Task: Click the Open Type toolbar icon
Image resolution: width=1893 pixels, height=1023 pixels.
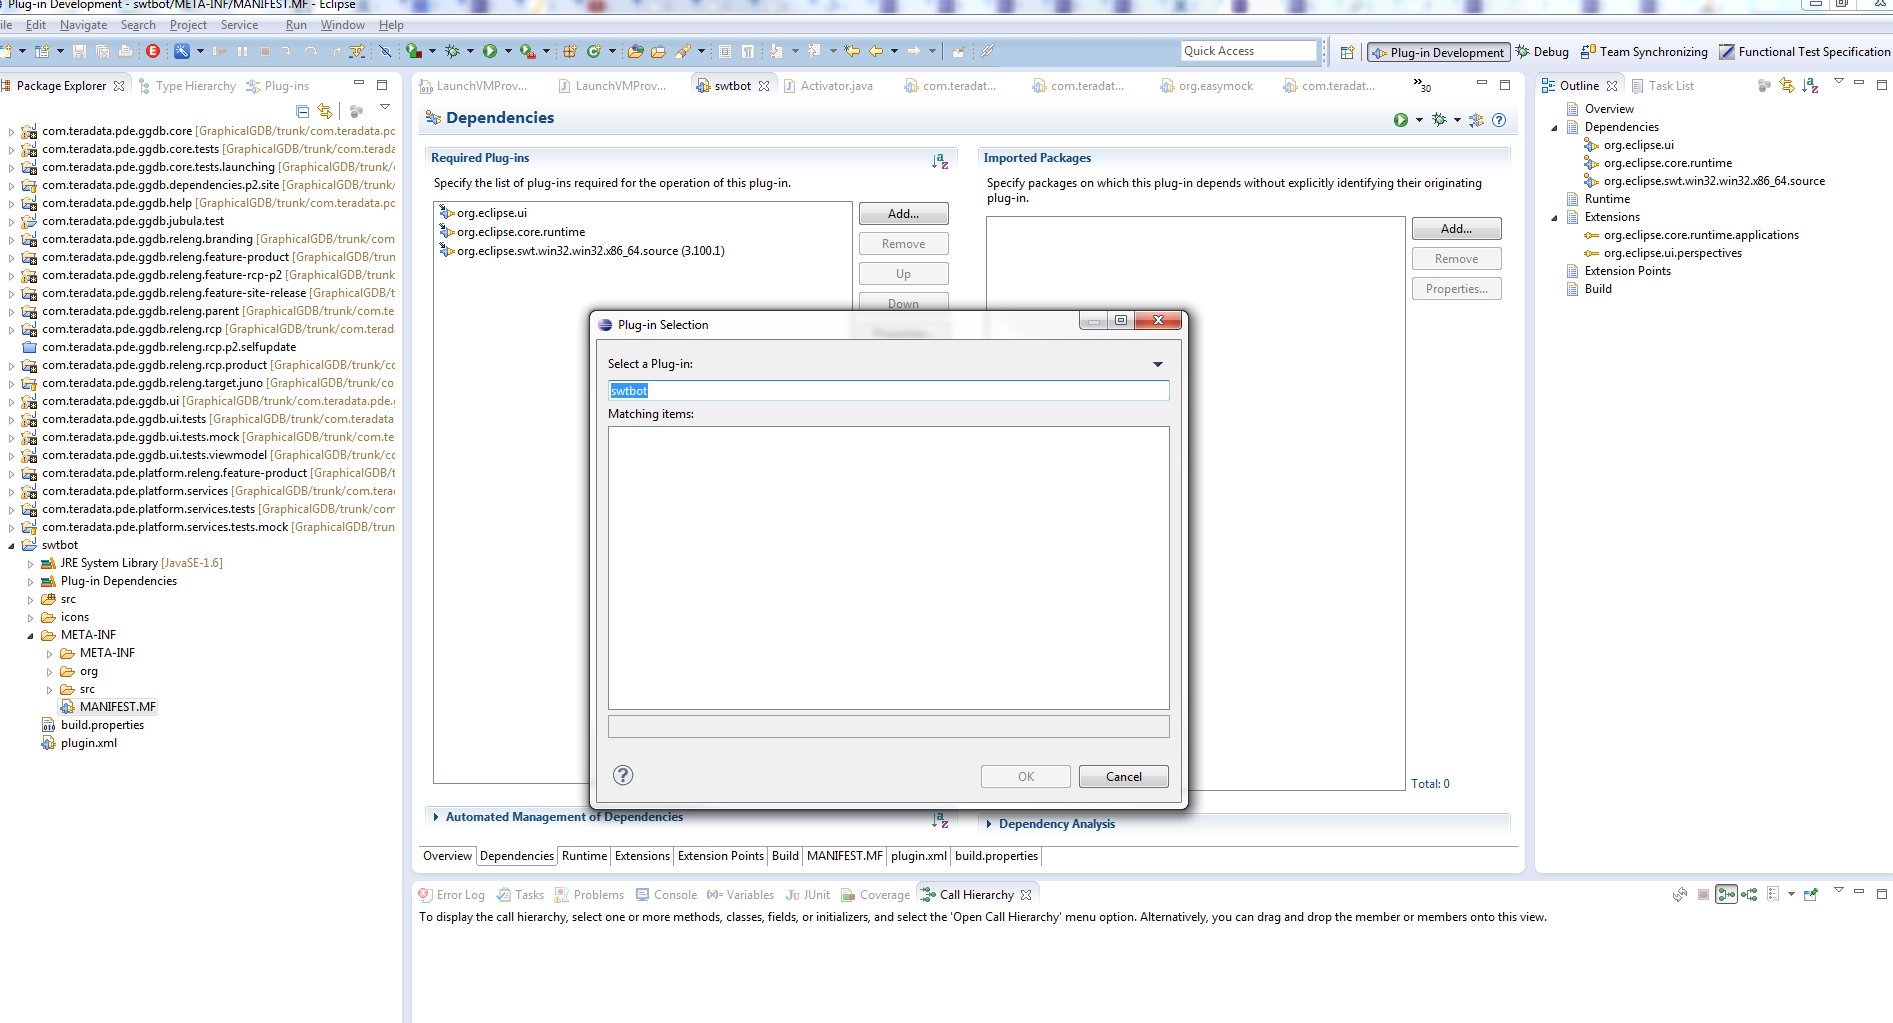Action: tap(635, 51)
